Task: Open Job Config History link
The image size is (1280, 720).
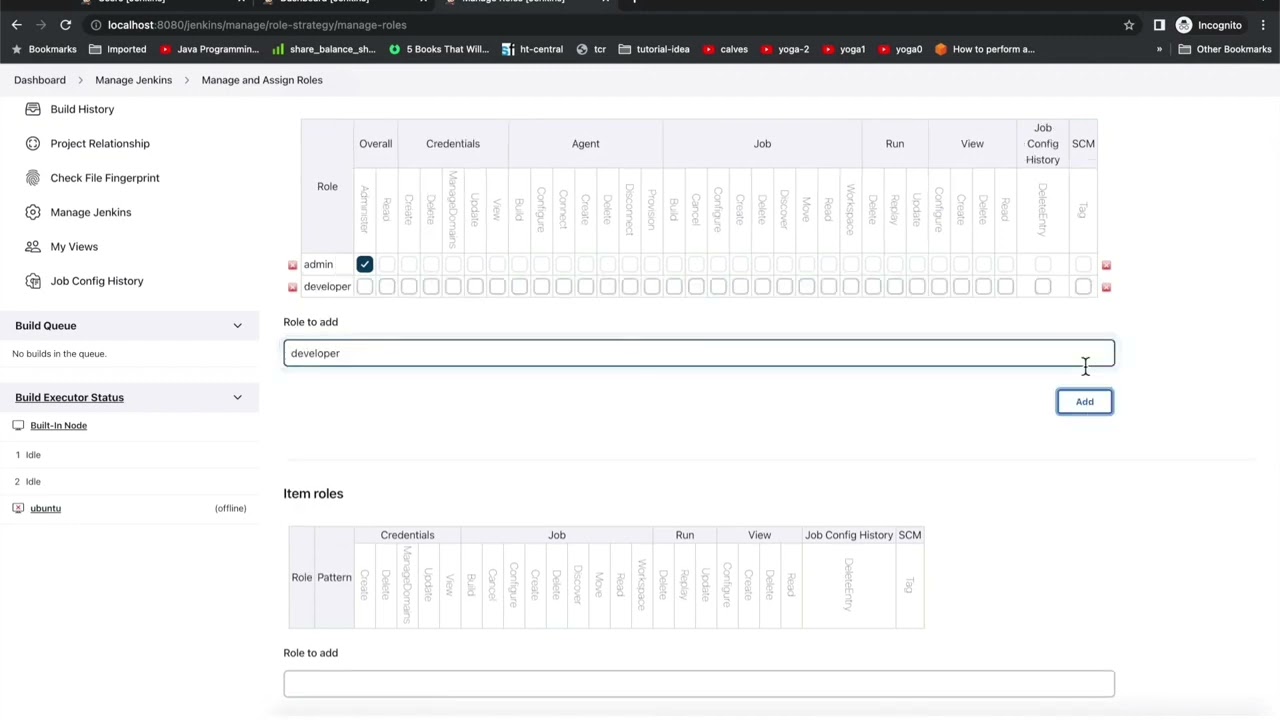Action: pos(97,281)
